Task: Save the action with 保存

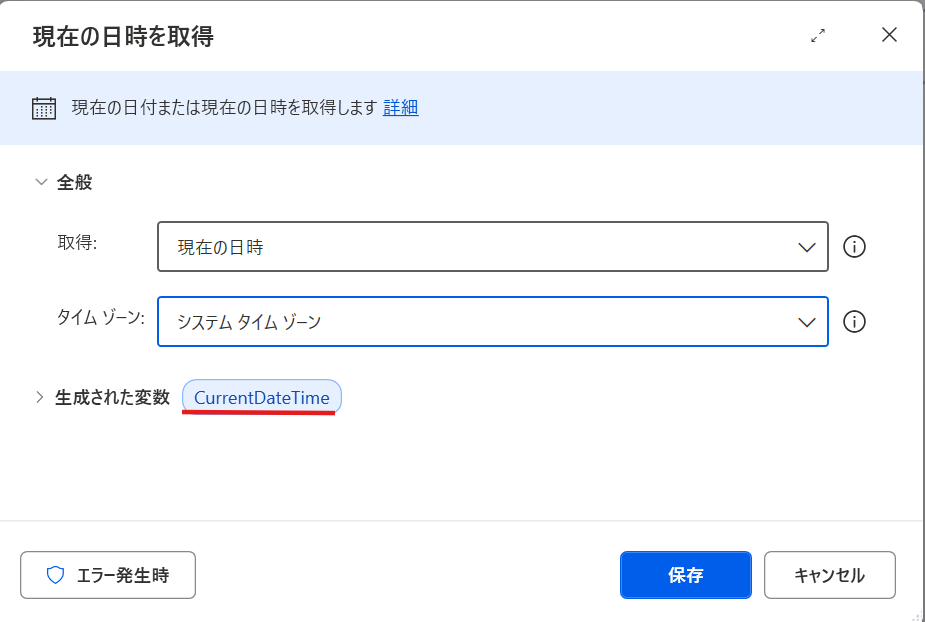Action: coord(685,575)
